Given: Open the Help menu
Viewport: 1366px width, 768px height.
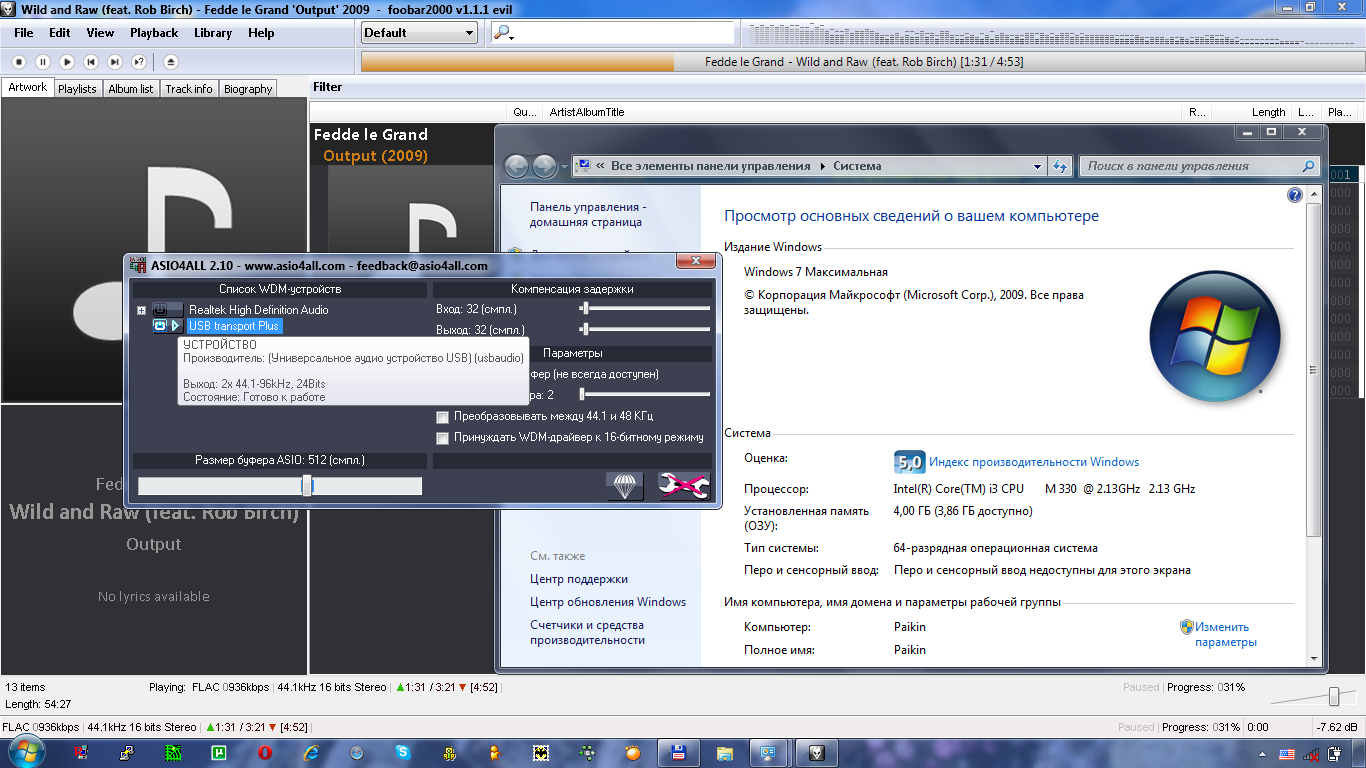Looking at the screenshot, I should click(261, 33).
